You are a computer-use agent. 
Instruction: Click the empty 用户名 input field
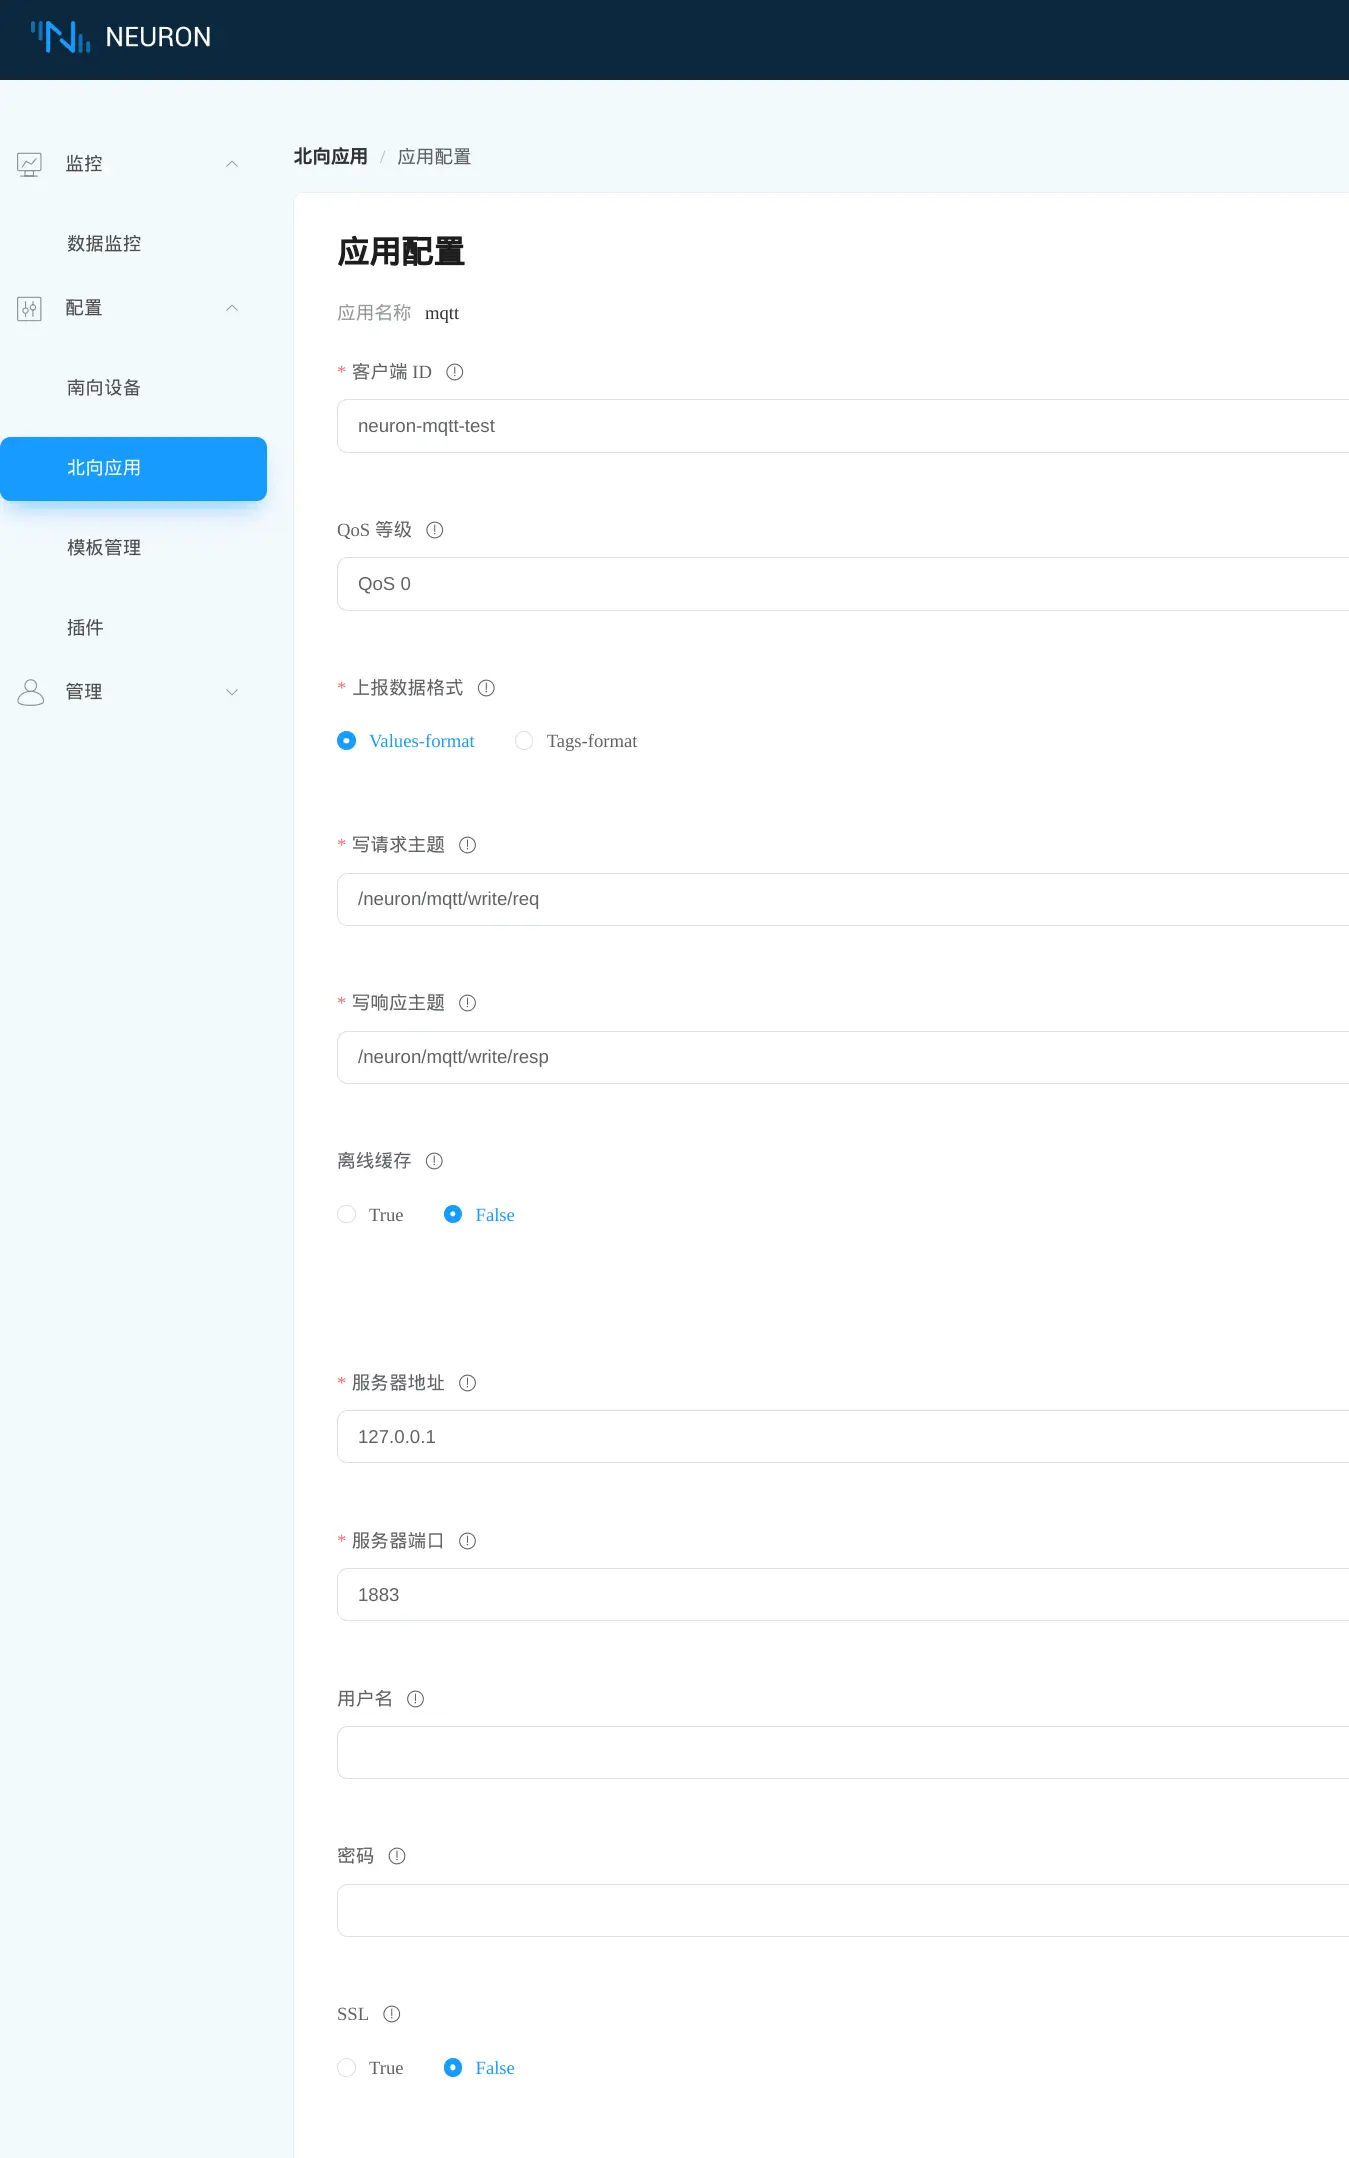843,1752
